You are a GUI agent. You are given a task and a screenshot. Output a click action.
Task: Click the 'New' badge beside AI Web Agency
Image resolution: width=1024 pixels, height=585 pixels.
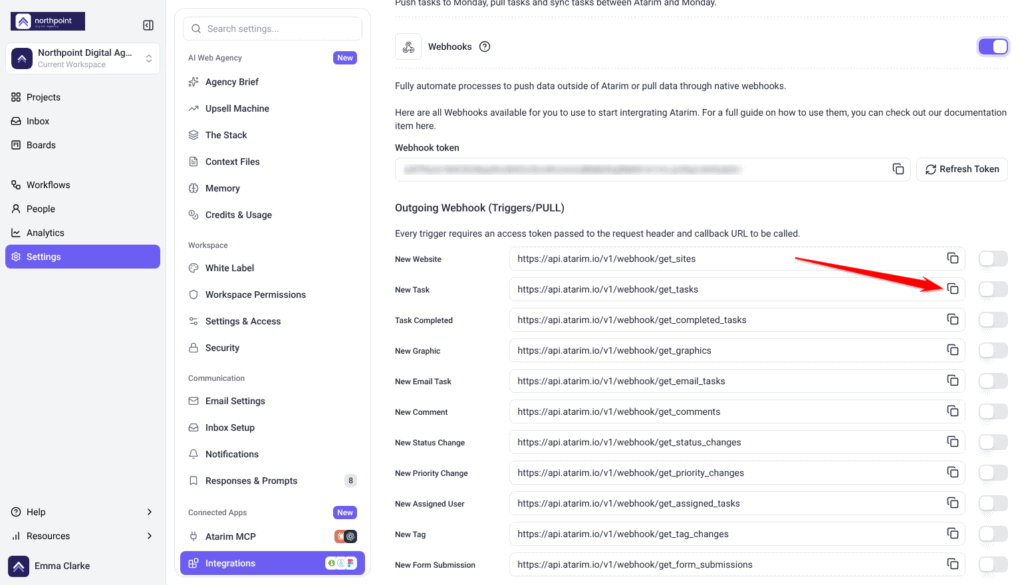[345, 57]
